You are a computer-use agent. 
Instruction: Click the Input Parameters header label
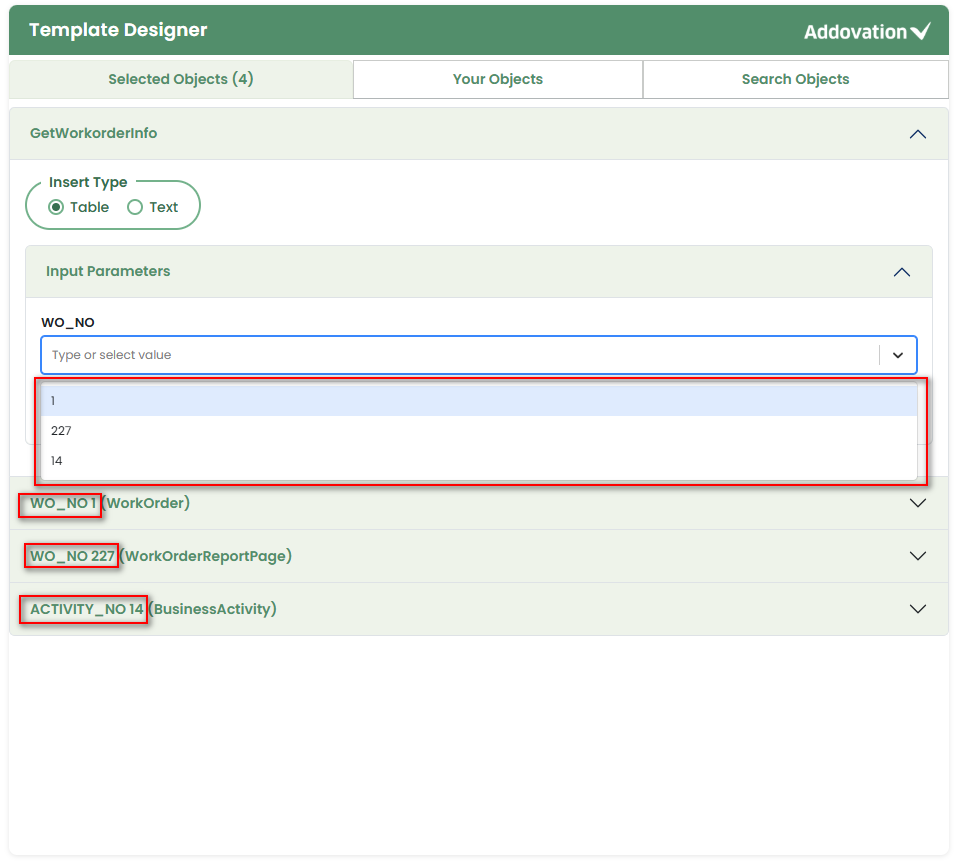(108, 271)
